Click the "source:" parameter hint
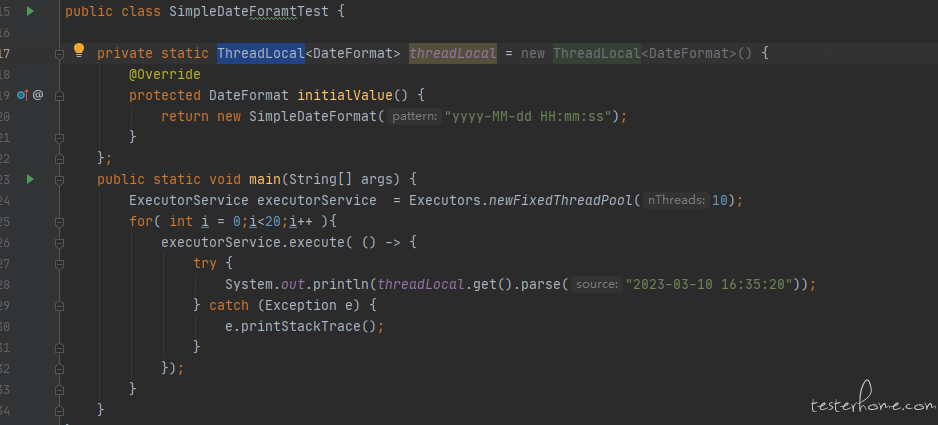 click(x=597, y=284)
